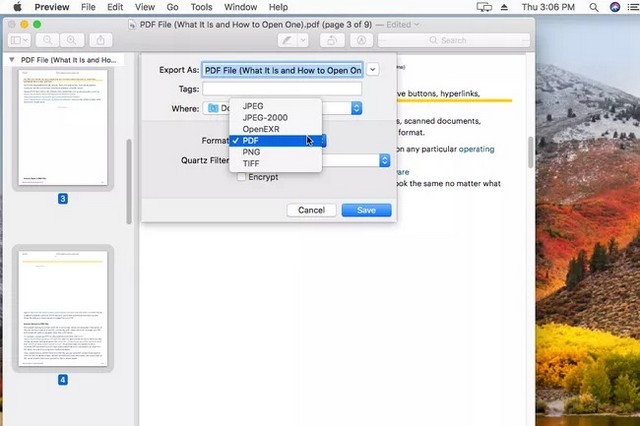Open the File menu
Image resolution: width=640 pixels, height=426 pixels.
pyautogui.click(x=88, y=7)
